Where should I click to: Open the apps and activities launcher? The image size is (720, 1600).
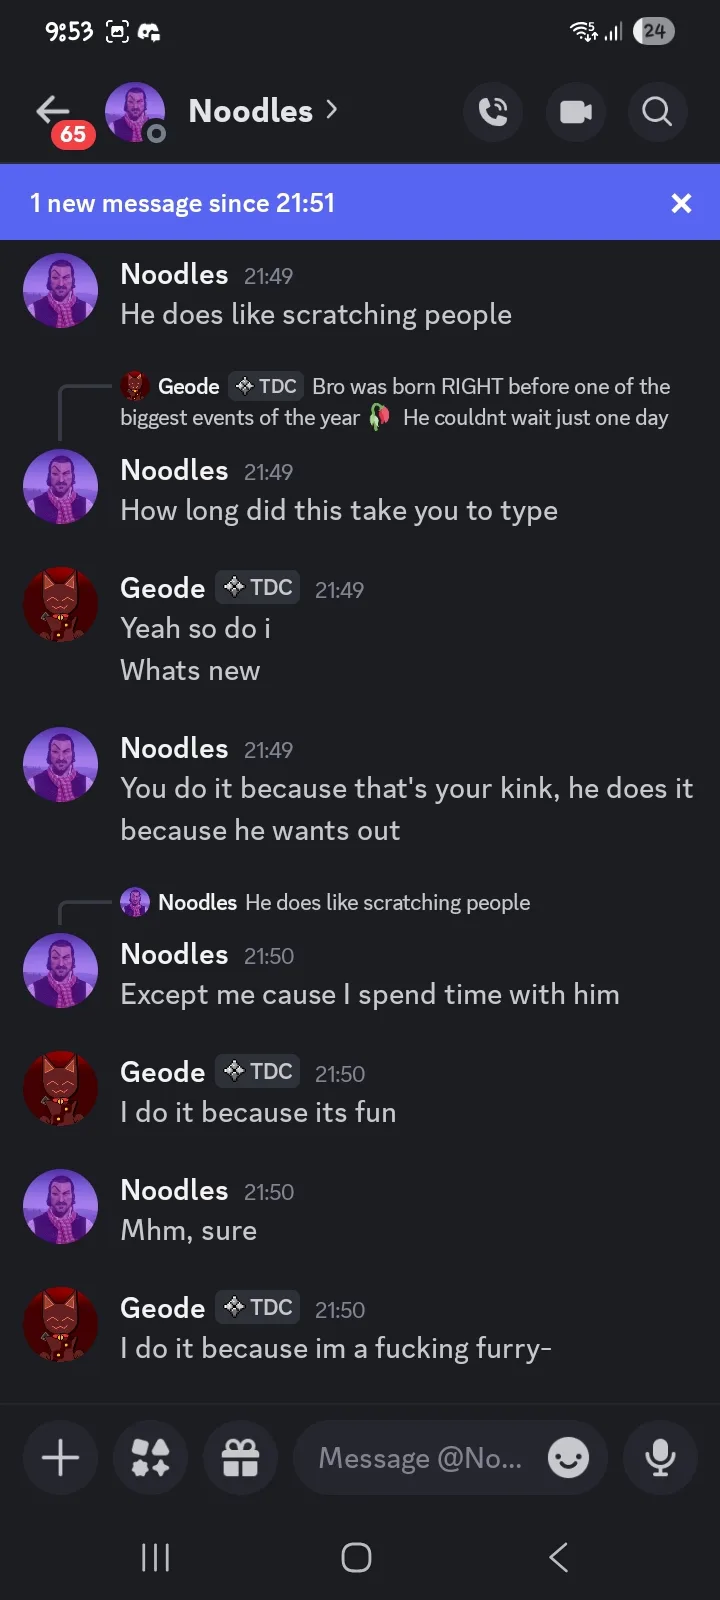click(x=150, y=1458)
